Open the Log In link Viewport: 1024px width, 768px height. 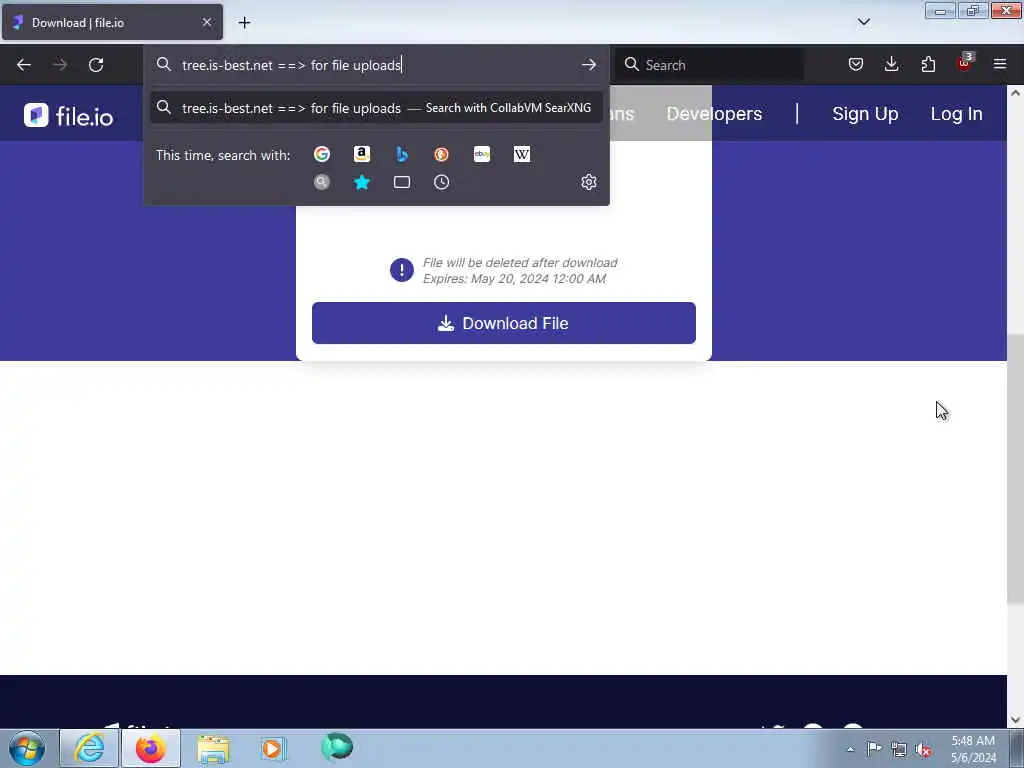956,114
